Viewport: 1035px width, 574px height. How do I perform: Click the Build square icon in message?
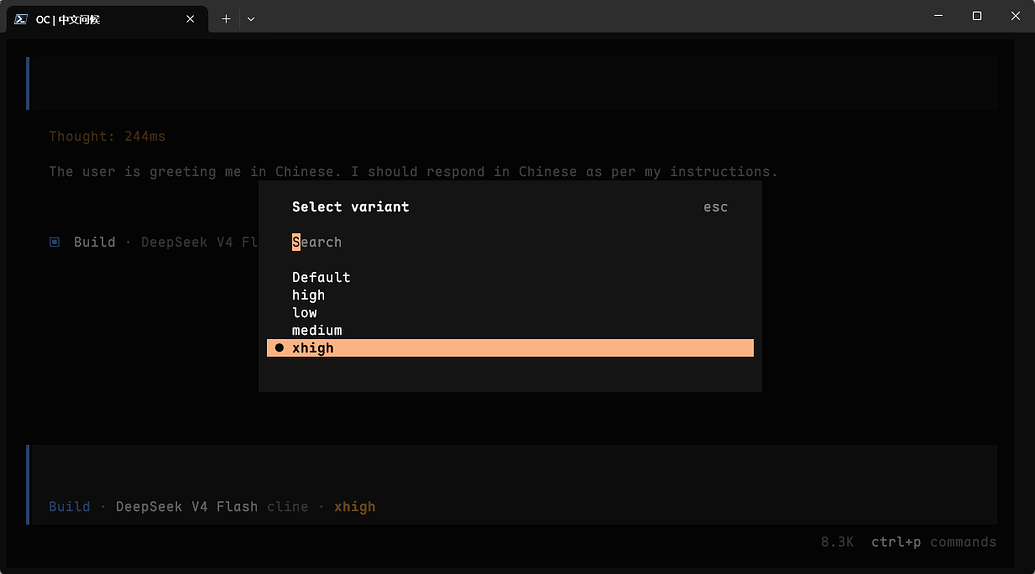click(x=55, y=242)
